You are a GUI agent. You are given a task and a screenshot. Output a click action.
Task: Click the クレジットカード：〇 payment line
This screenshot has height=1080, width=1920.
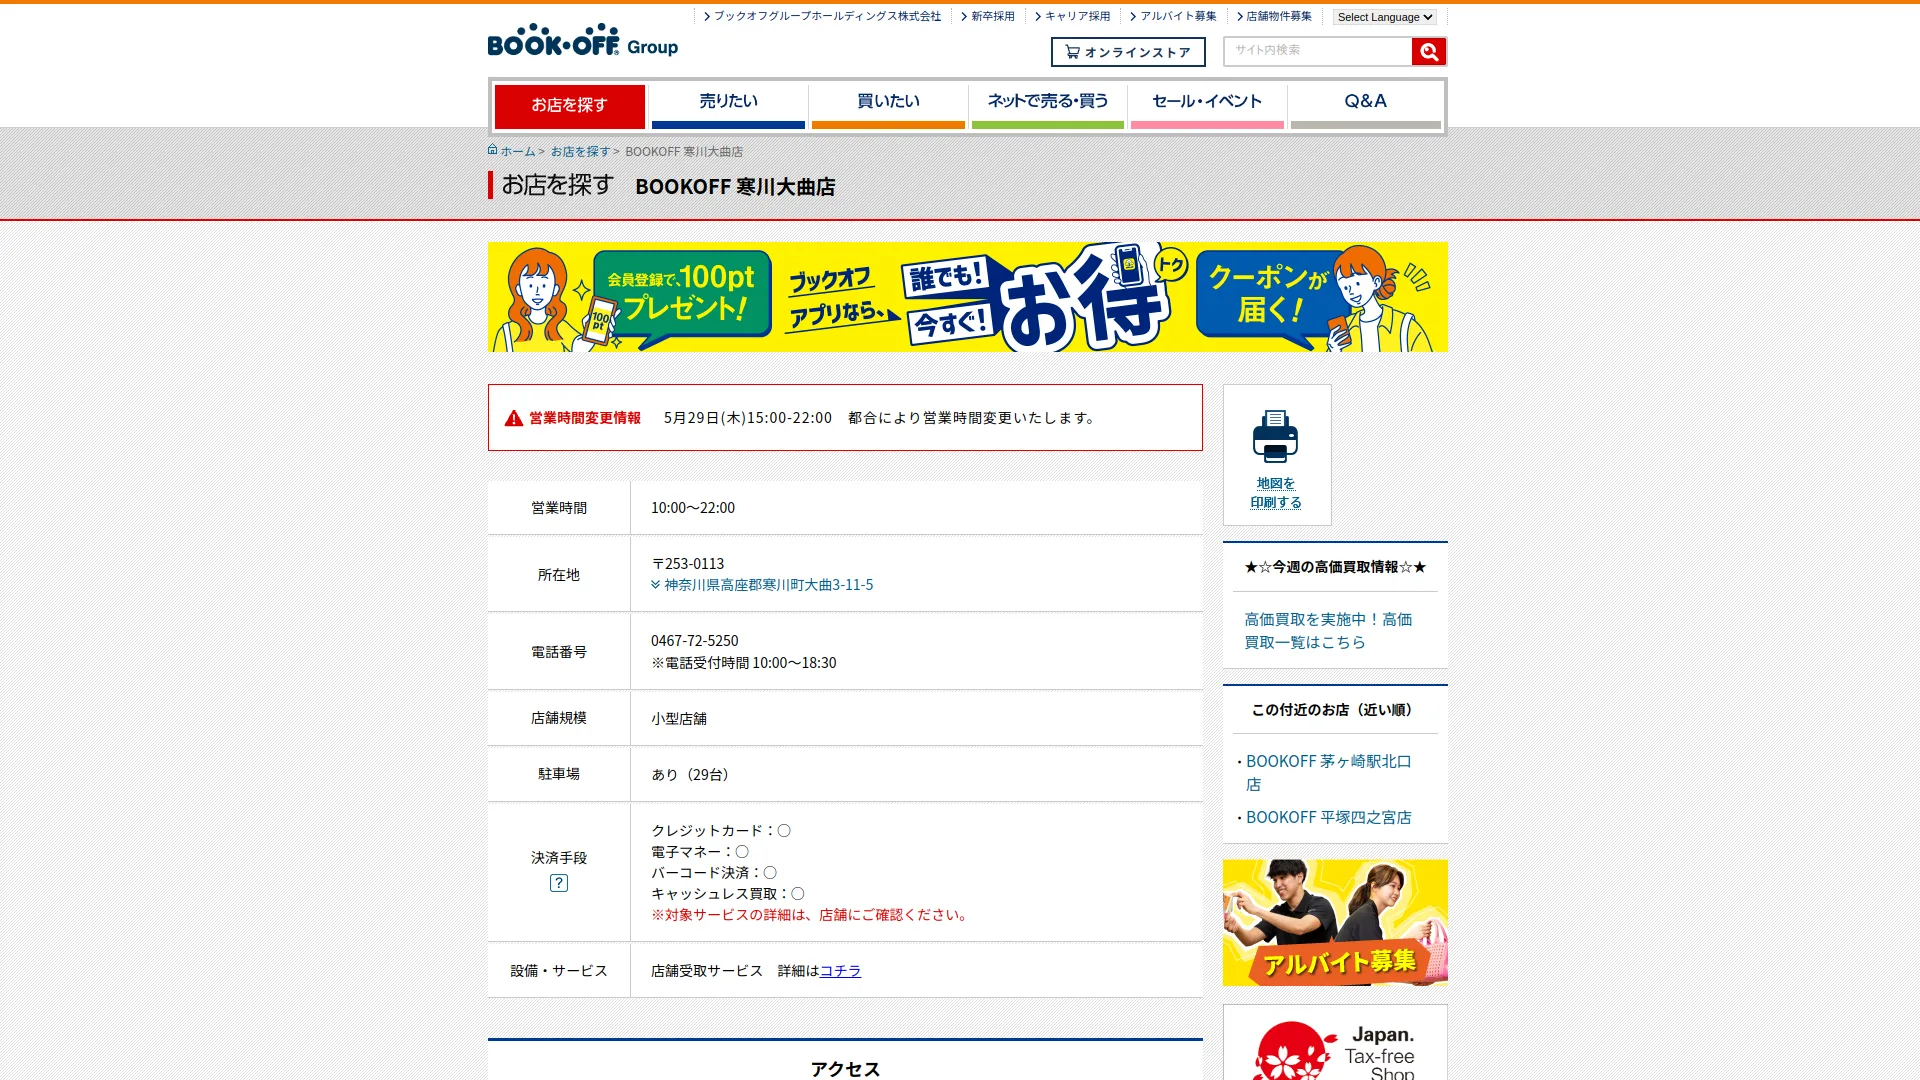tap(721, 831)
